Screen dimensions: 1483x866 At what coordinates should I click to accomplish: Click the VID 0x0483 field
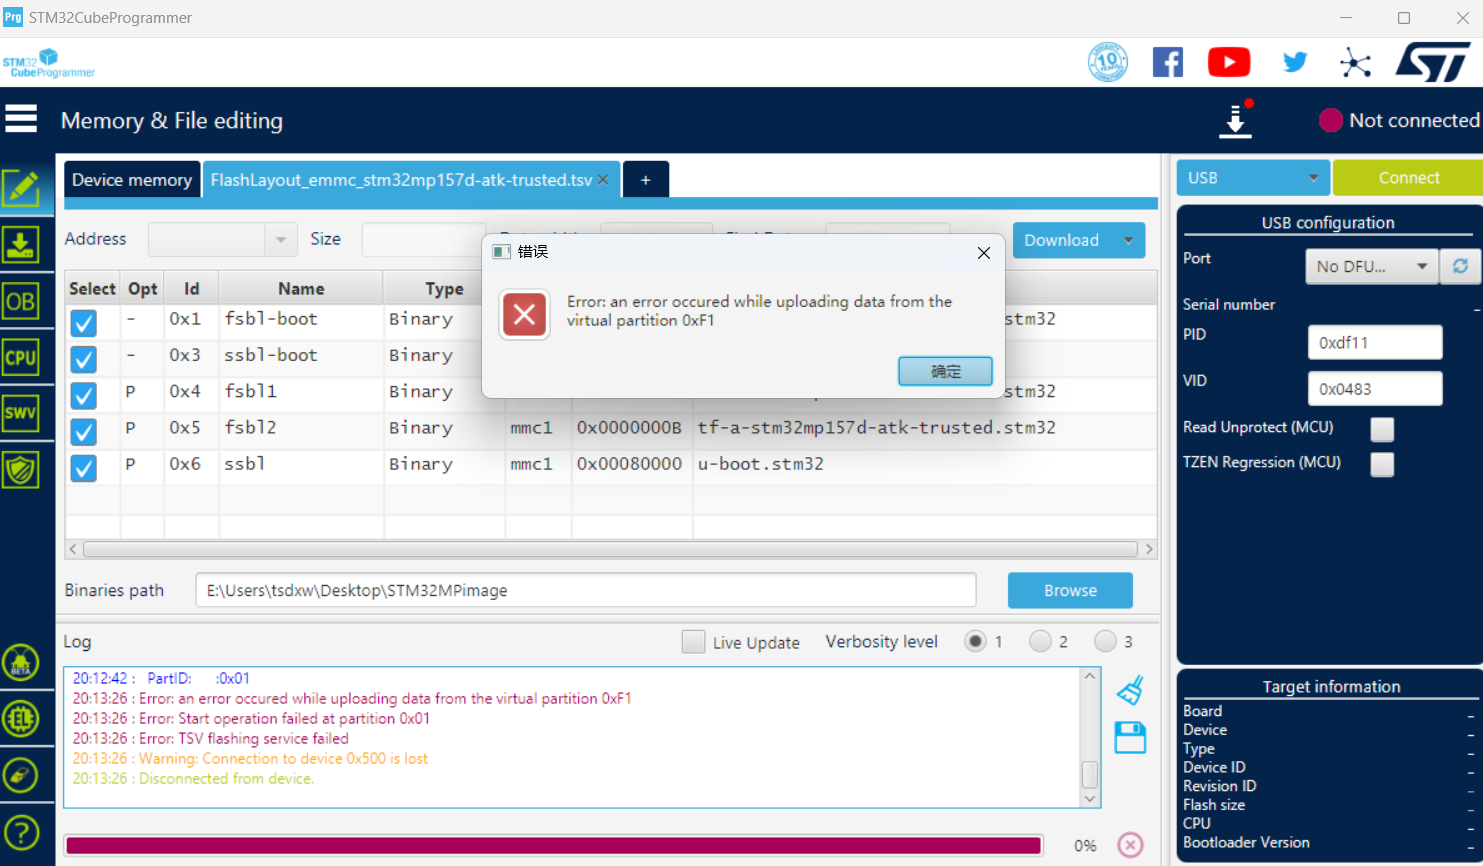point(1375,389)
